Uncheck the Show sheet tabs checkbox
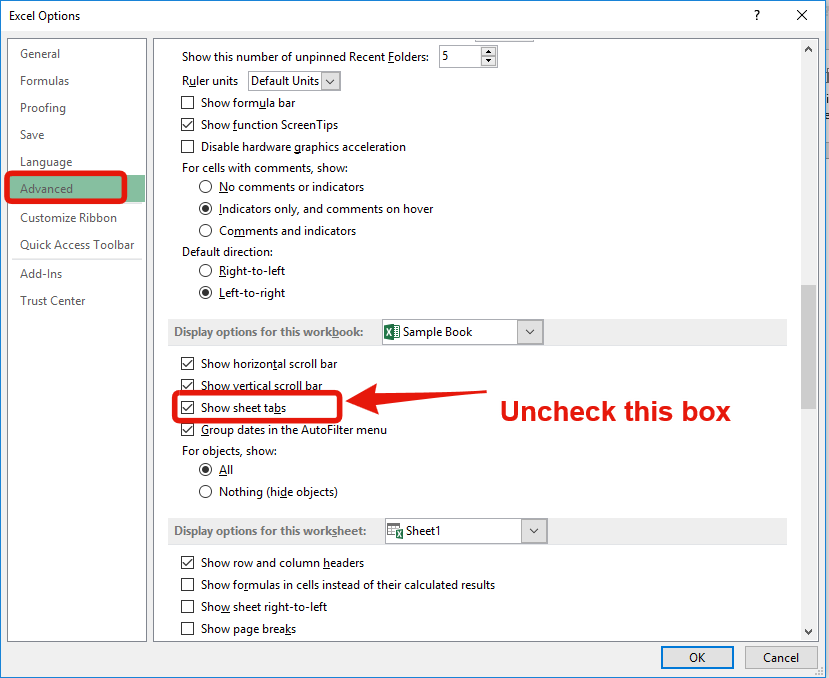Viewport: 829px width, 678px height. point(188,408)
